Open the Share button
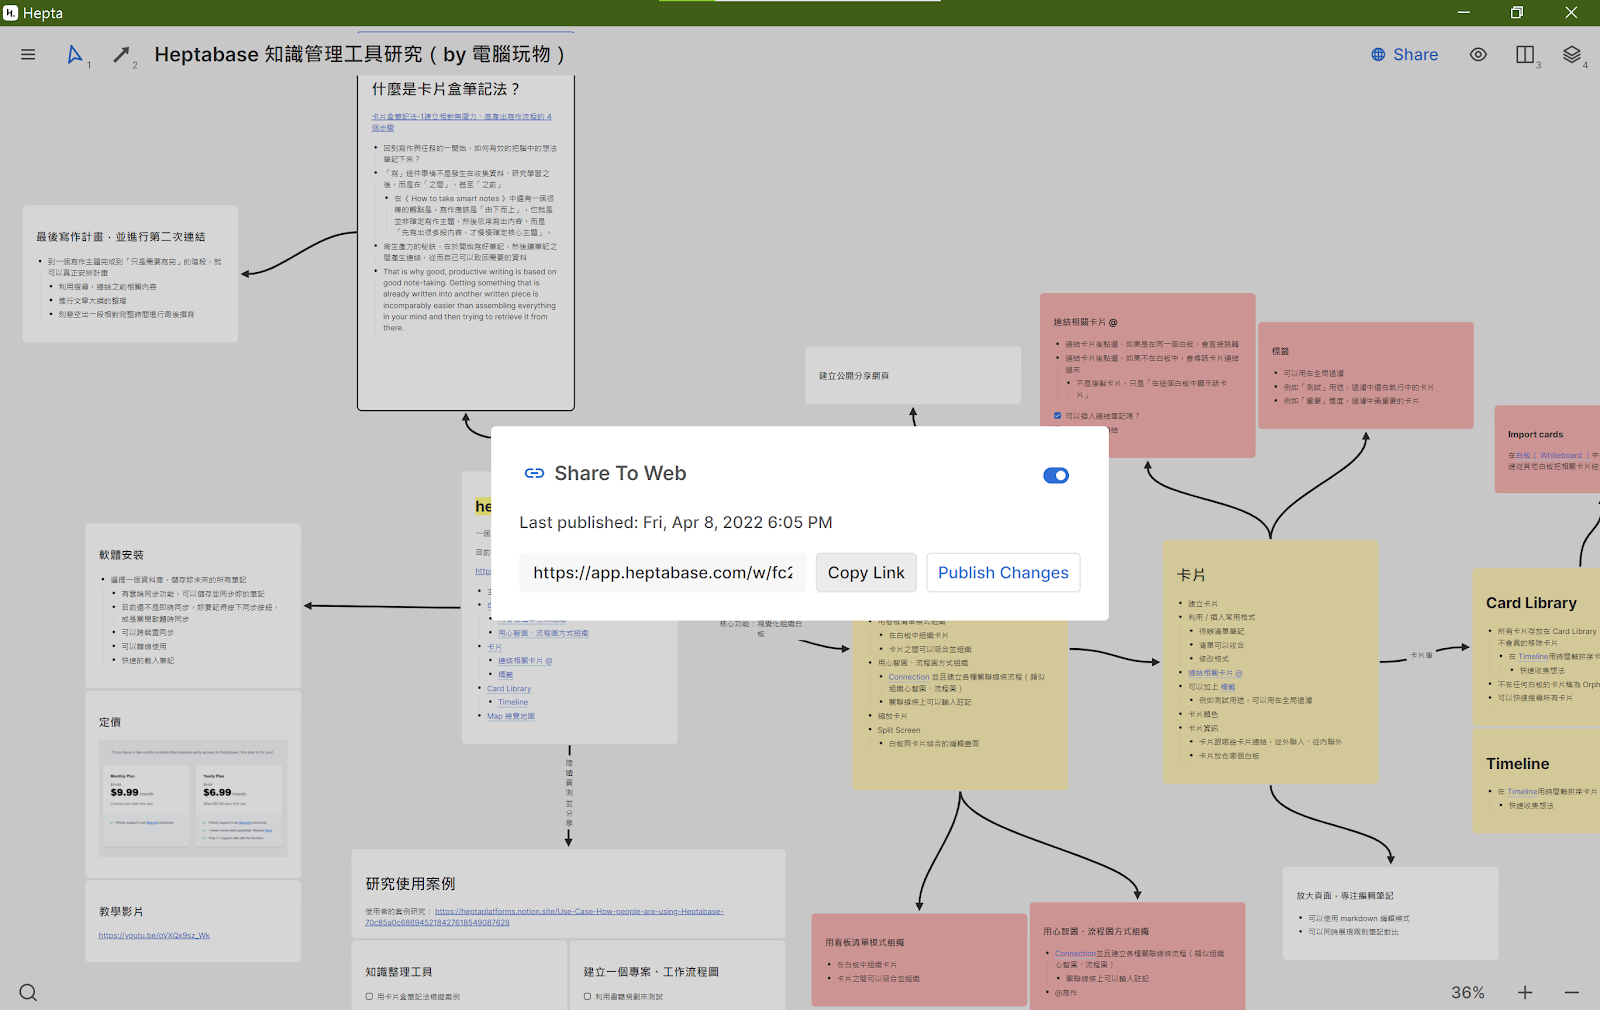1600x1010 pixels. pyautogui.click(x=1405, y=55)
